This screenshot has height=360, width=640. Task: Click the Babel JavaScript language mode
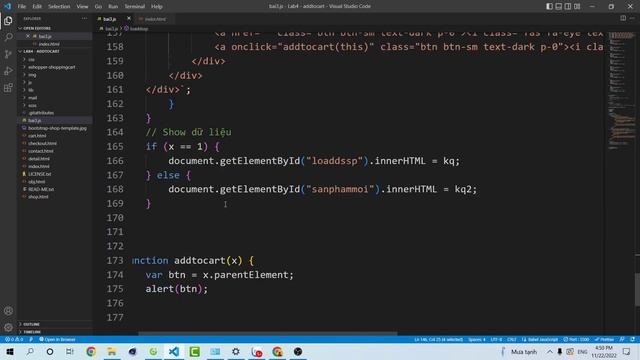point(540,339)
